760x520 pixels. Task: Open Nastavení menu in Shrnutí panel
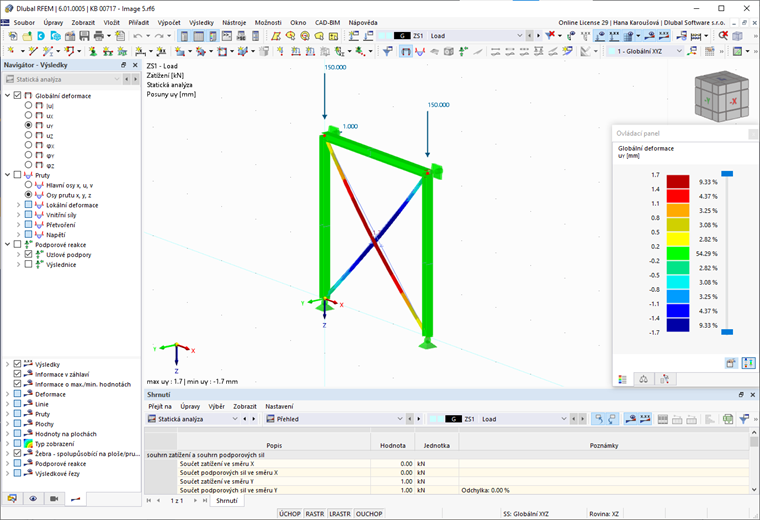(279, 406)
